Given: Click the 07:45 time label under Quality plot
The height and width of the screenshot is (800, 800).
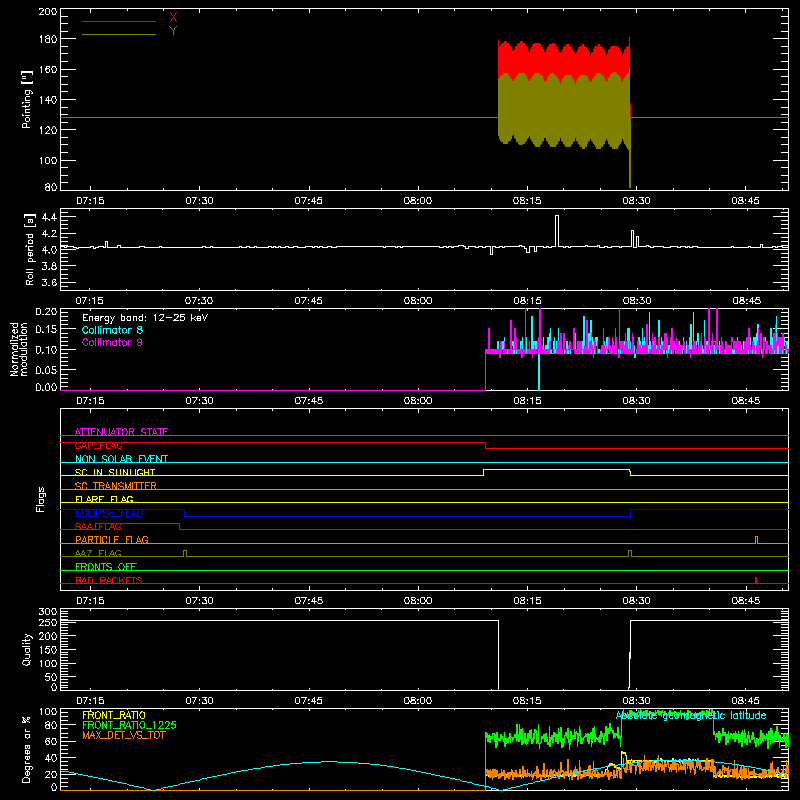Looking at the screenshot, I should [309, 701].
